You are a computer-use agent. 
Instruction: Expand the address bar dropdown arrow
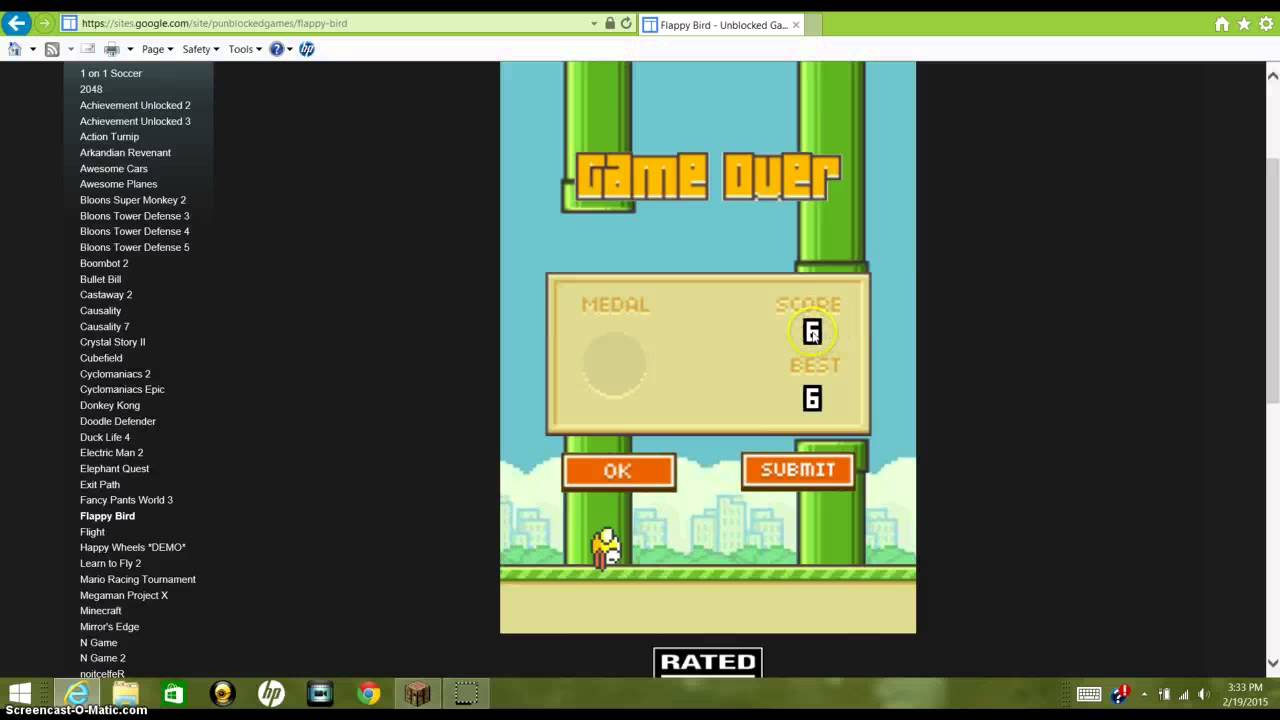coord(594,23)
